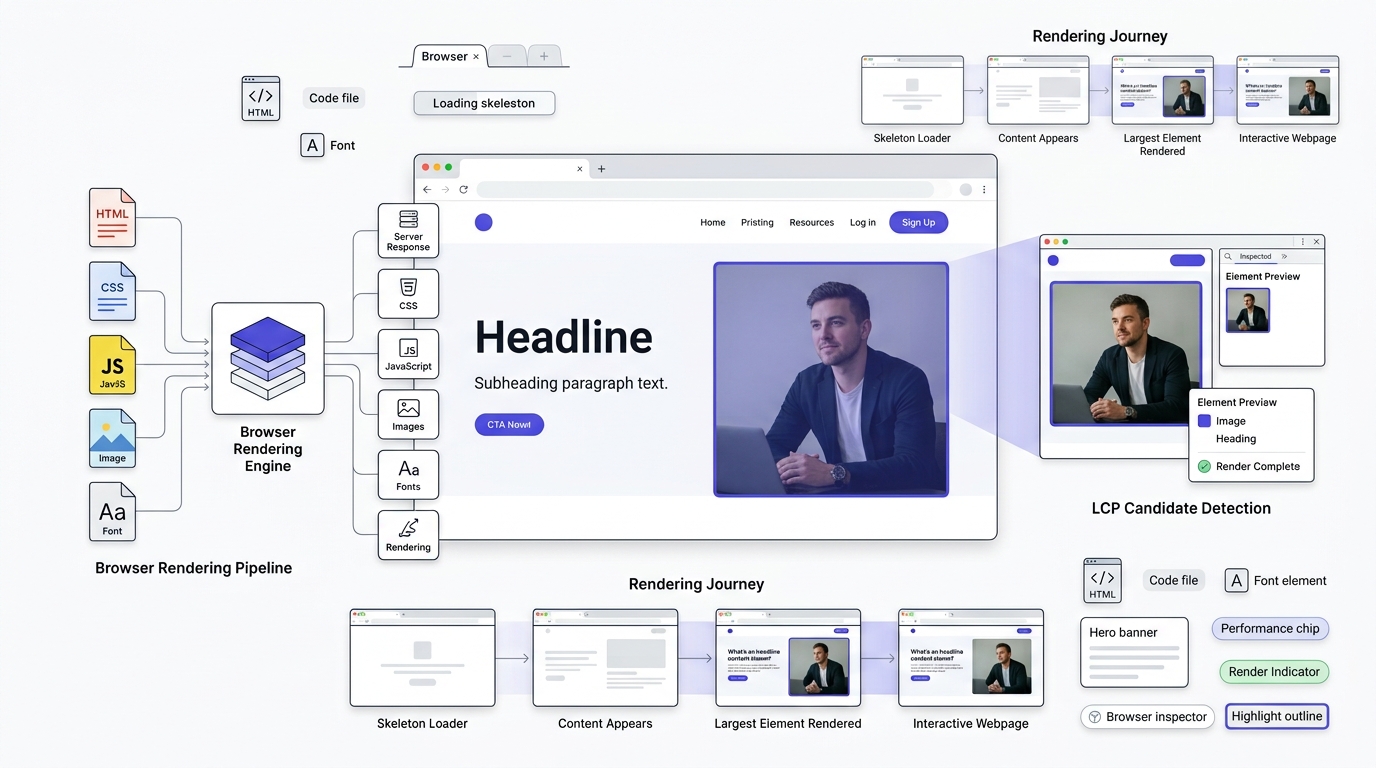The height and width of the screenshot is (768, 1376).
Task: Select the Fonts stage icon tile
Action: 408,474
